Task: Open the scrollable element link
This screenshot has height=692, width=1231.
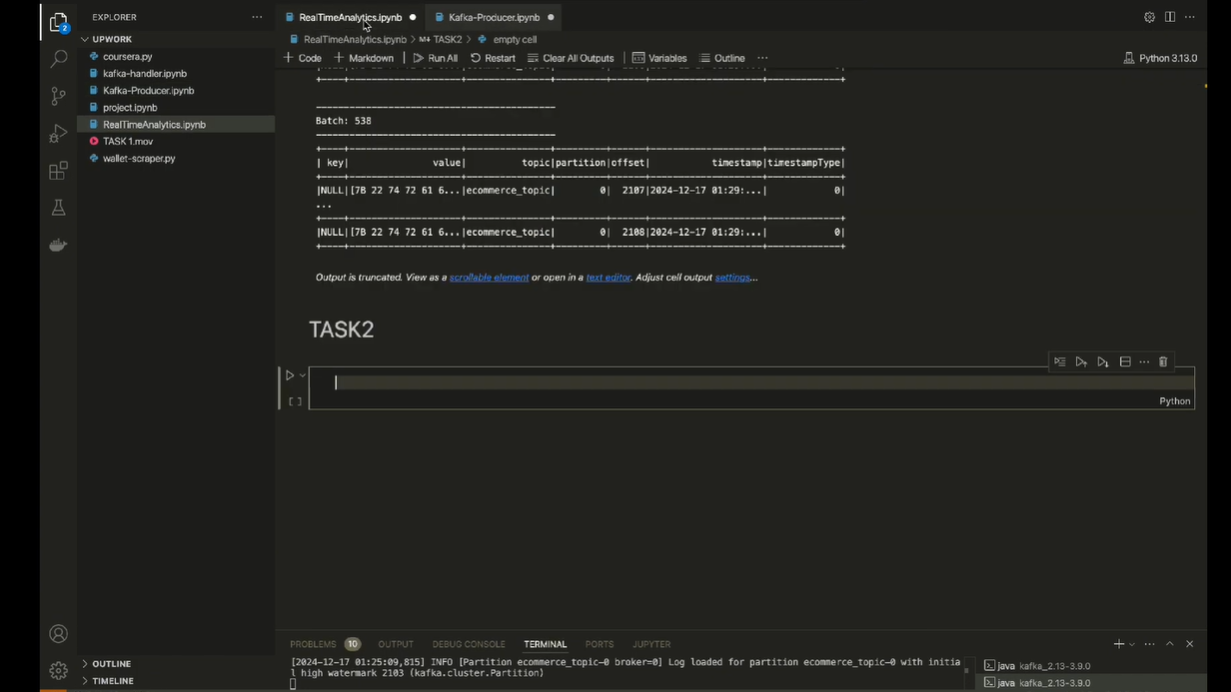Action: pos(489,277)
